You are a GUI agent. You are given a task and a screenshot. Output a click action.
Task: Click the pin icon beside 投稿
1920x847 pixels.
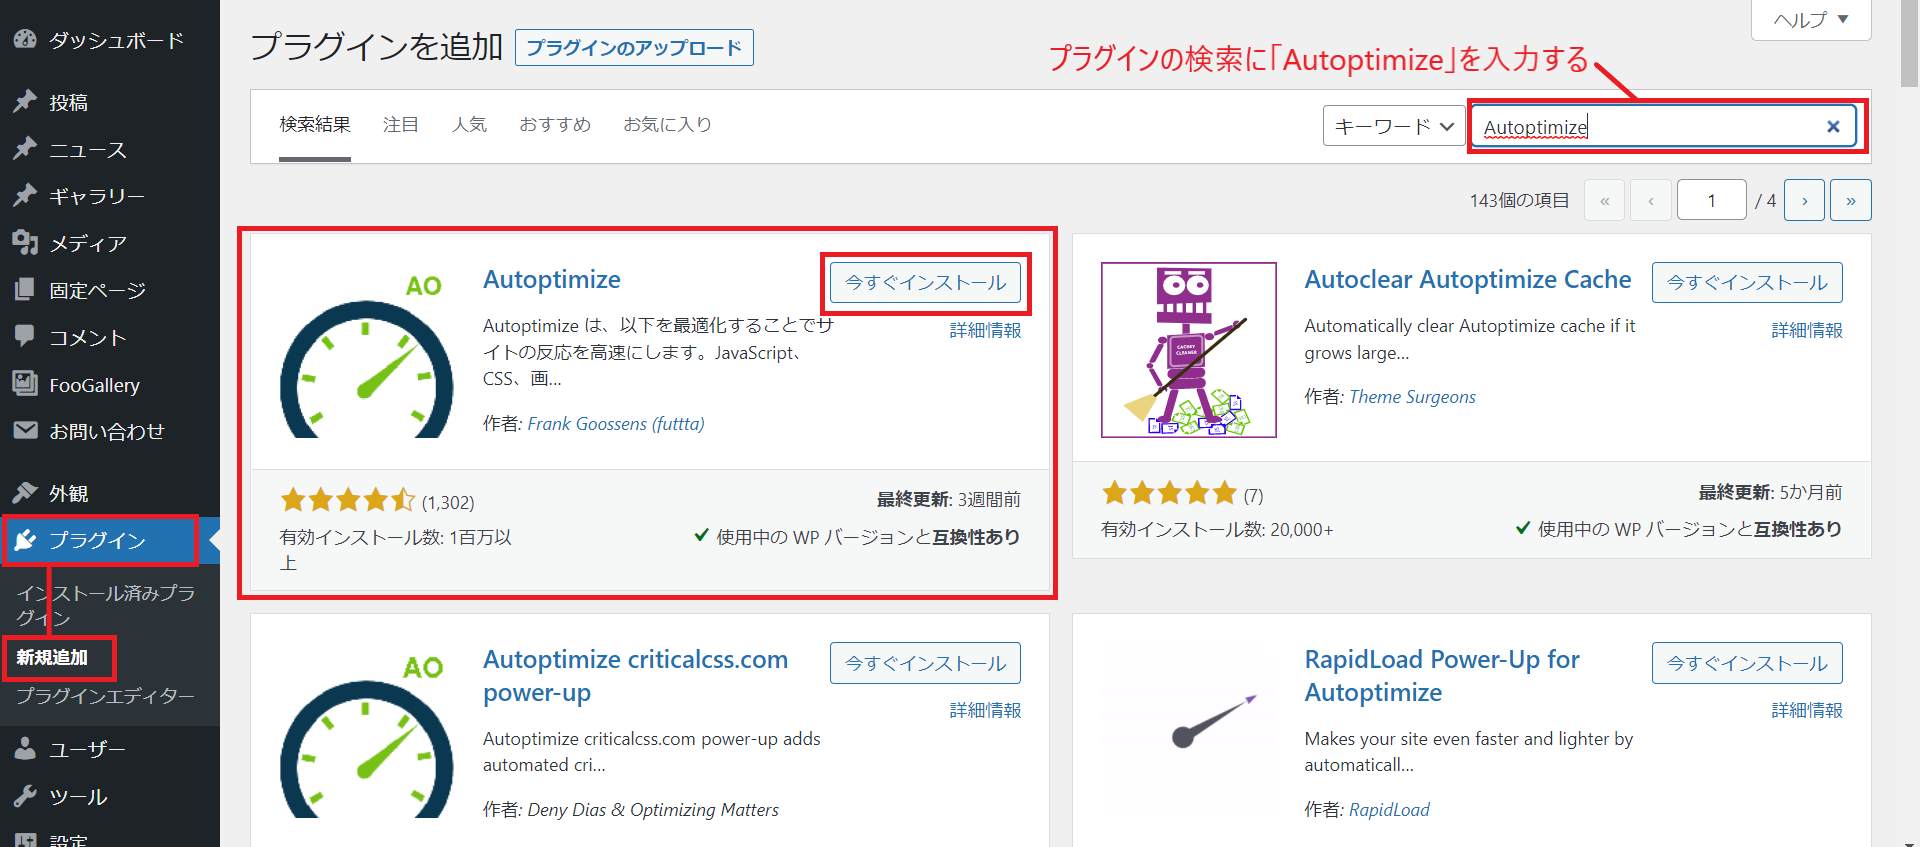point(25,102)
